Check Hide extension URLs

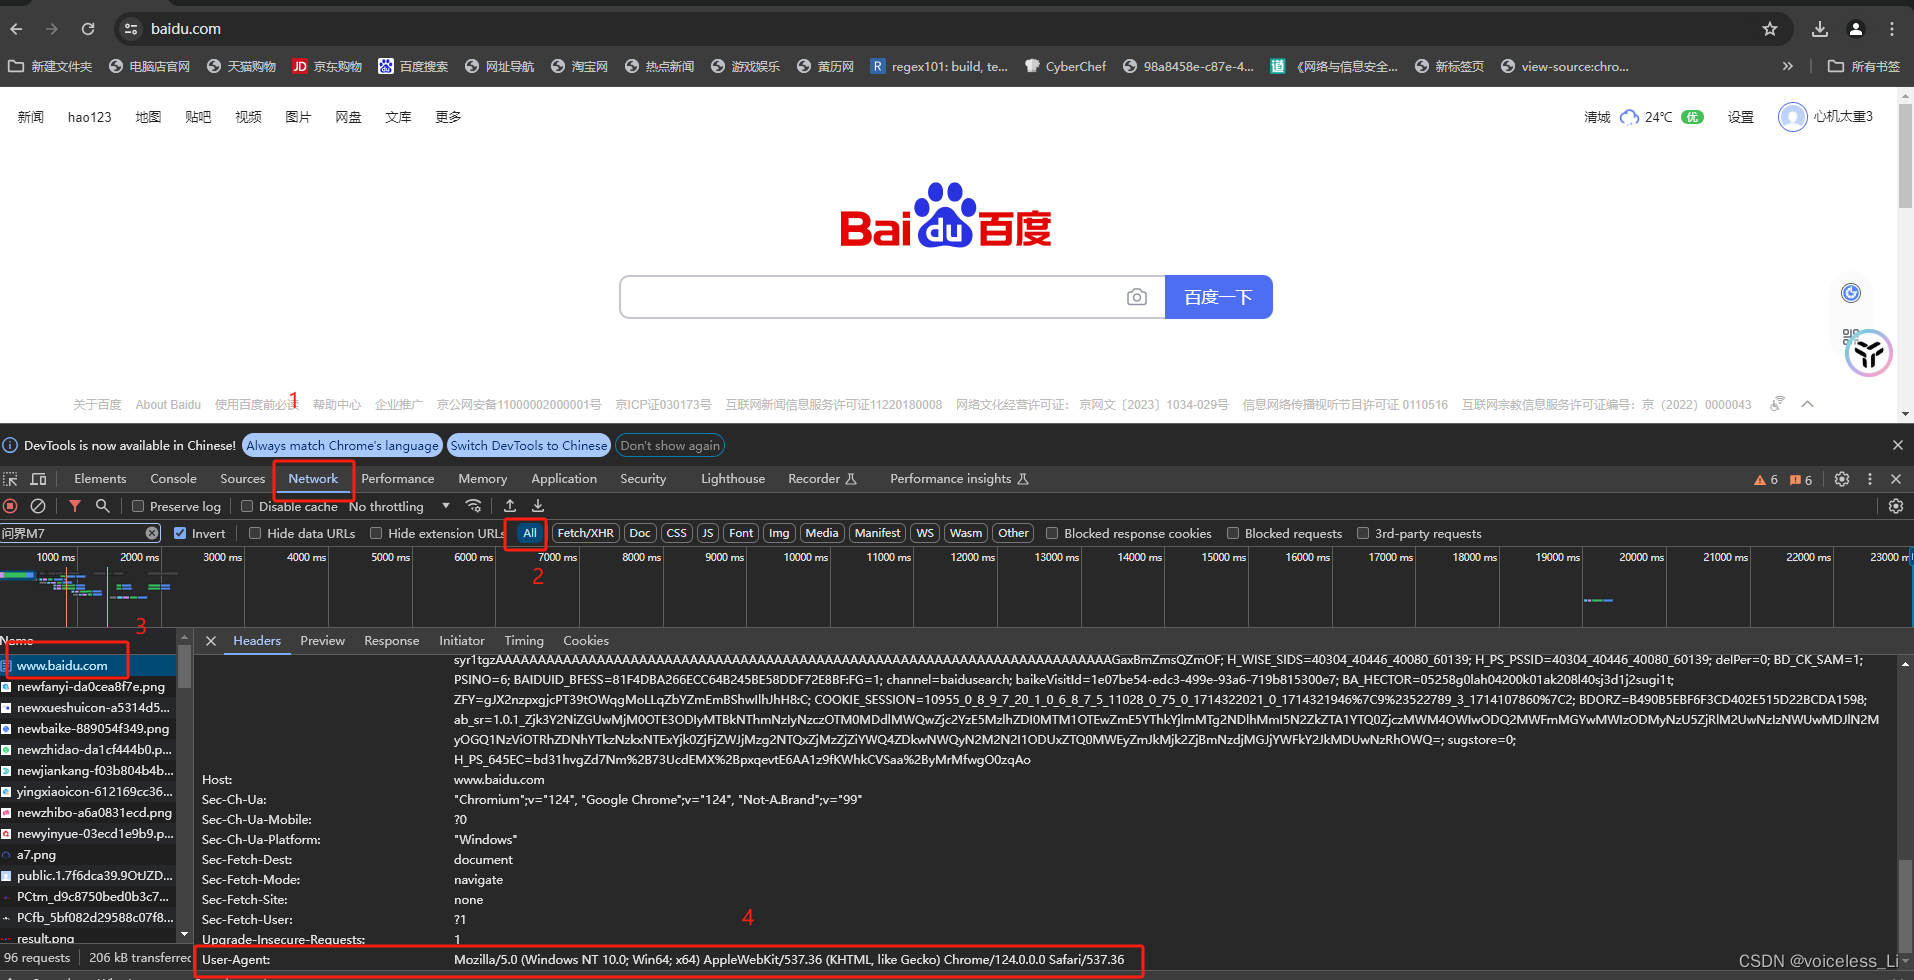click(376, 533)
